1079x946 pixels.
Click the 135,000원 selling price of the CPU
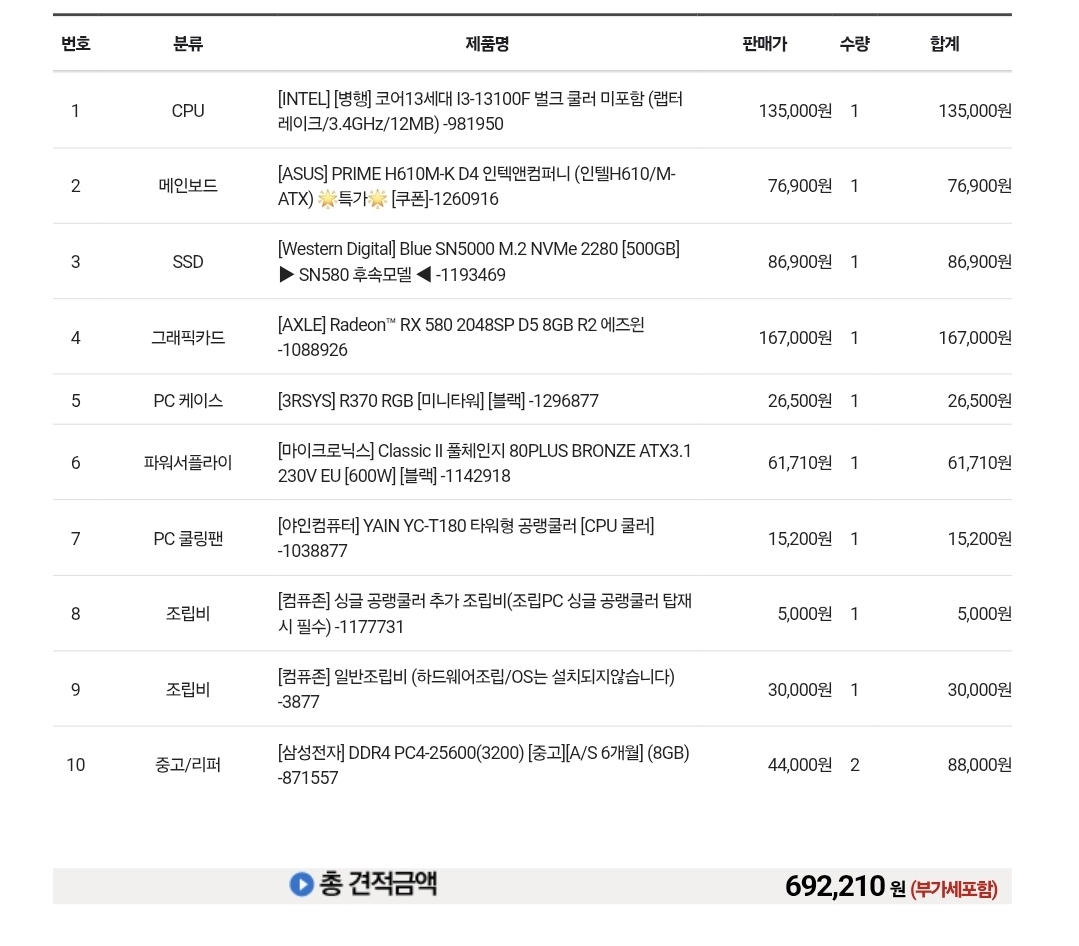pos(795,111)
